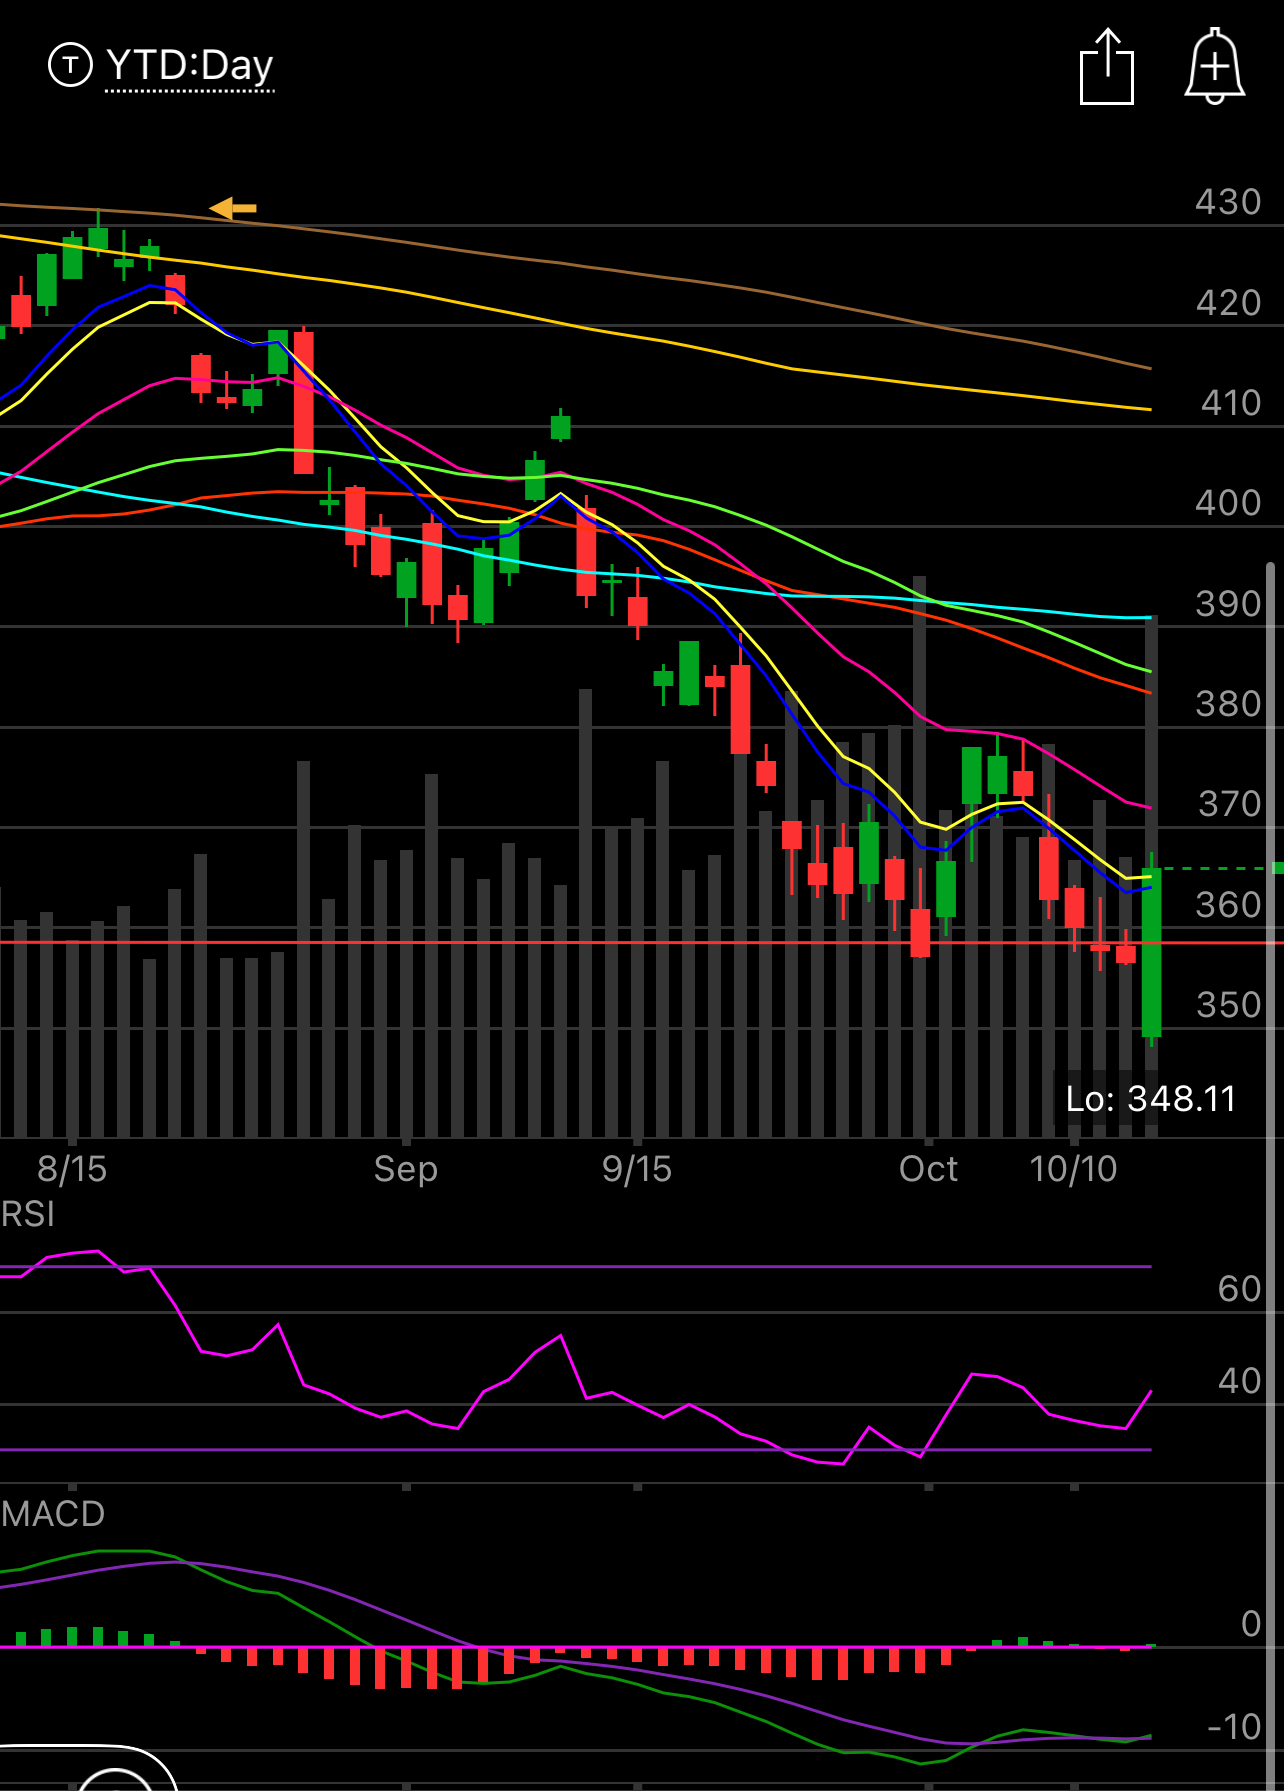Viewport: 1284px width, 1791px height.
Task: Tap the 8/15 date axis label
Action: [x=72, y=1169]
